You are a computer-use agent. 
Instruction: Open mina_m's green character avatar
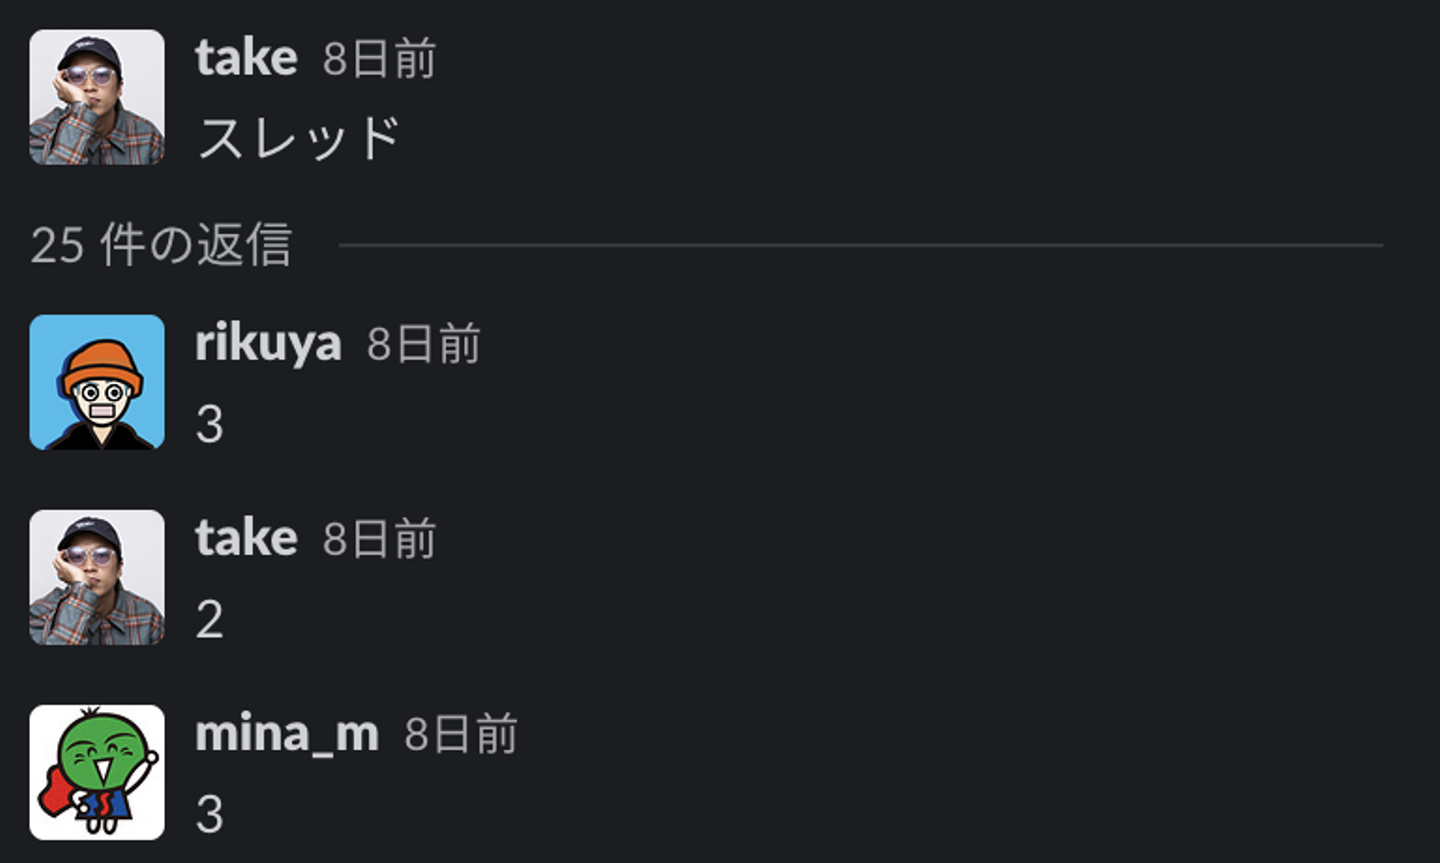click(97, 772)
